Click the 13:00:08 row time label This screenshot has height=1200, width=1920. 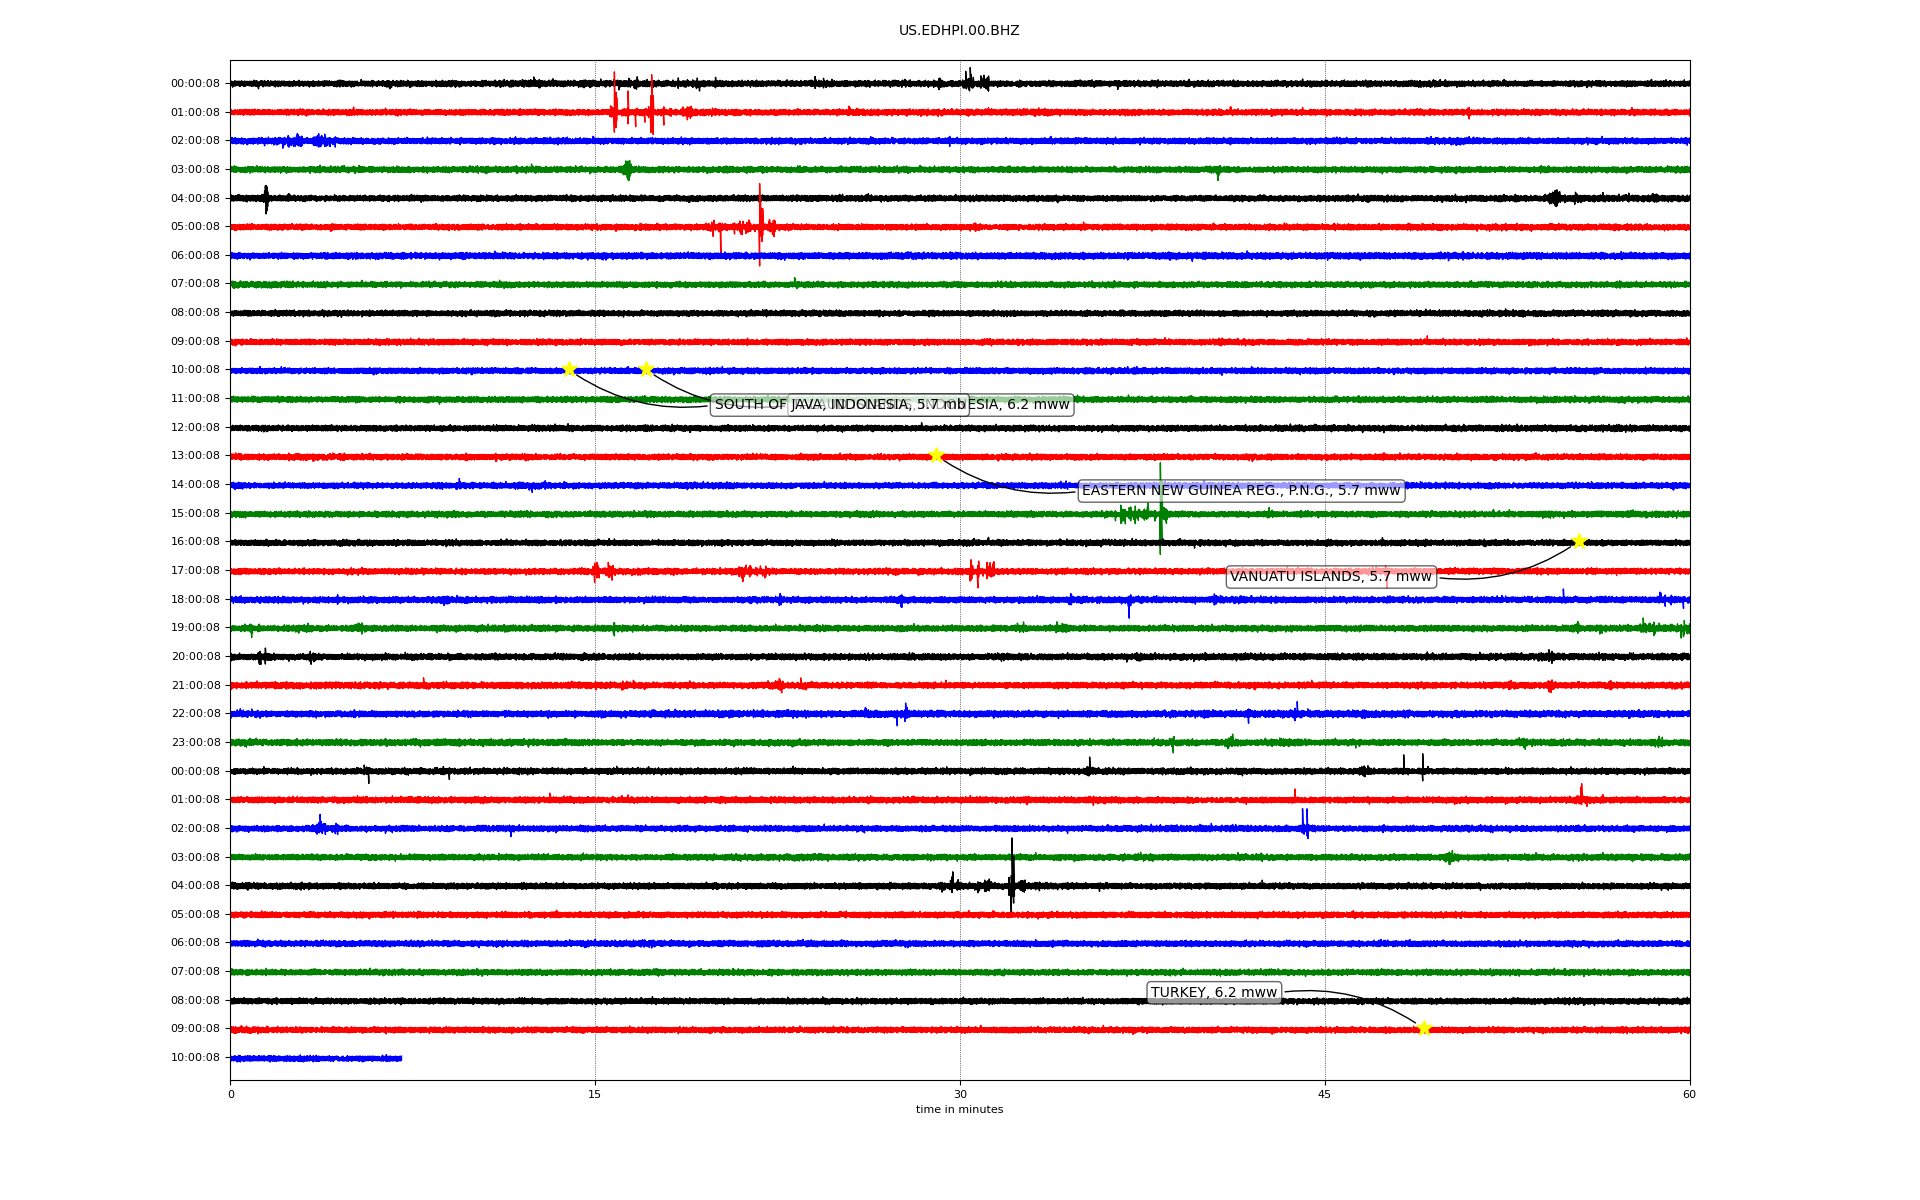pos(195,456)
